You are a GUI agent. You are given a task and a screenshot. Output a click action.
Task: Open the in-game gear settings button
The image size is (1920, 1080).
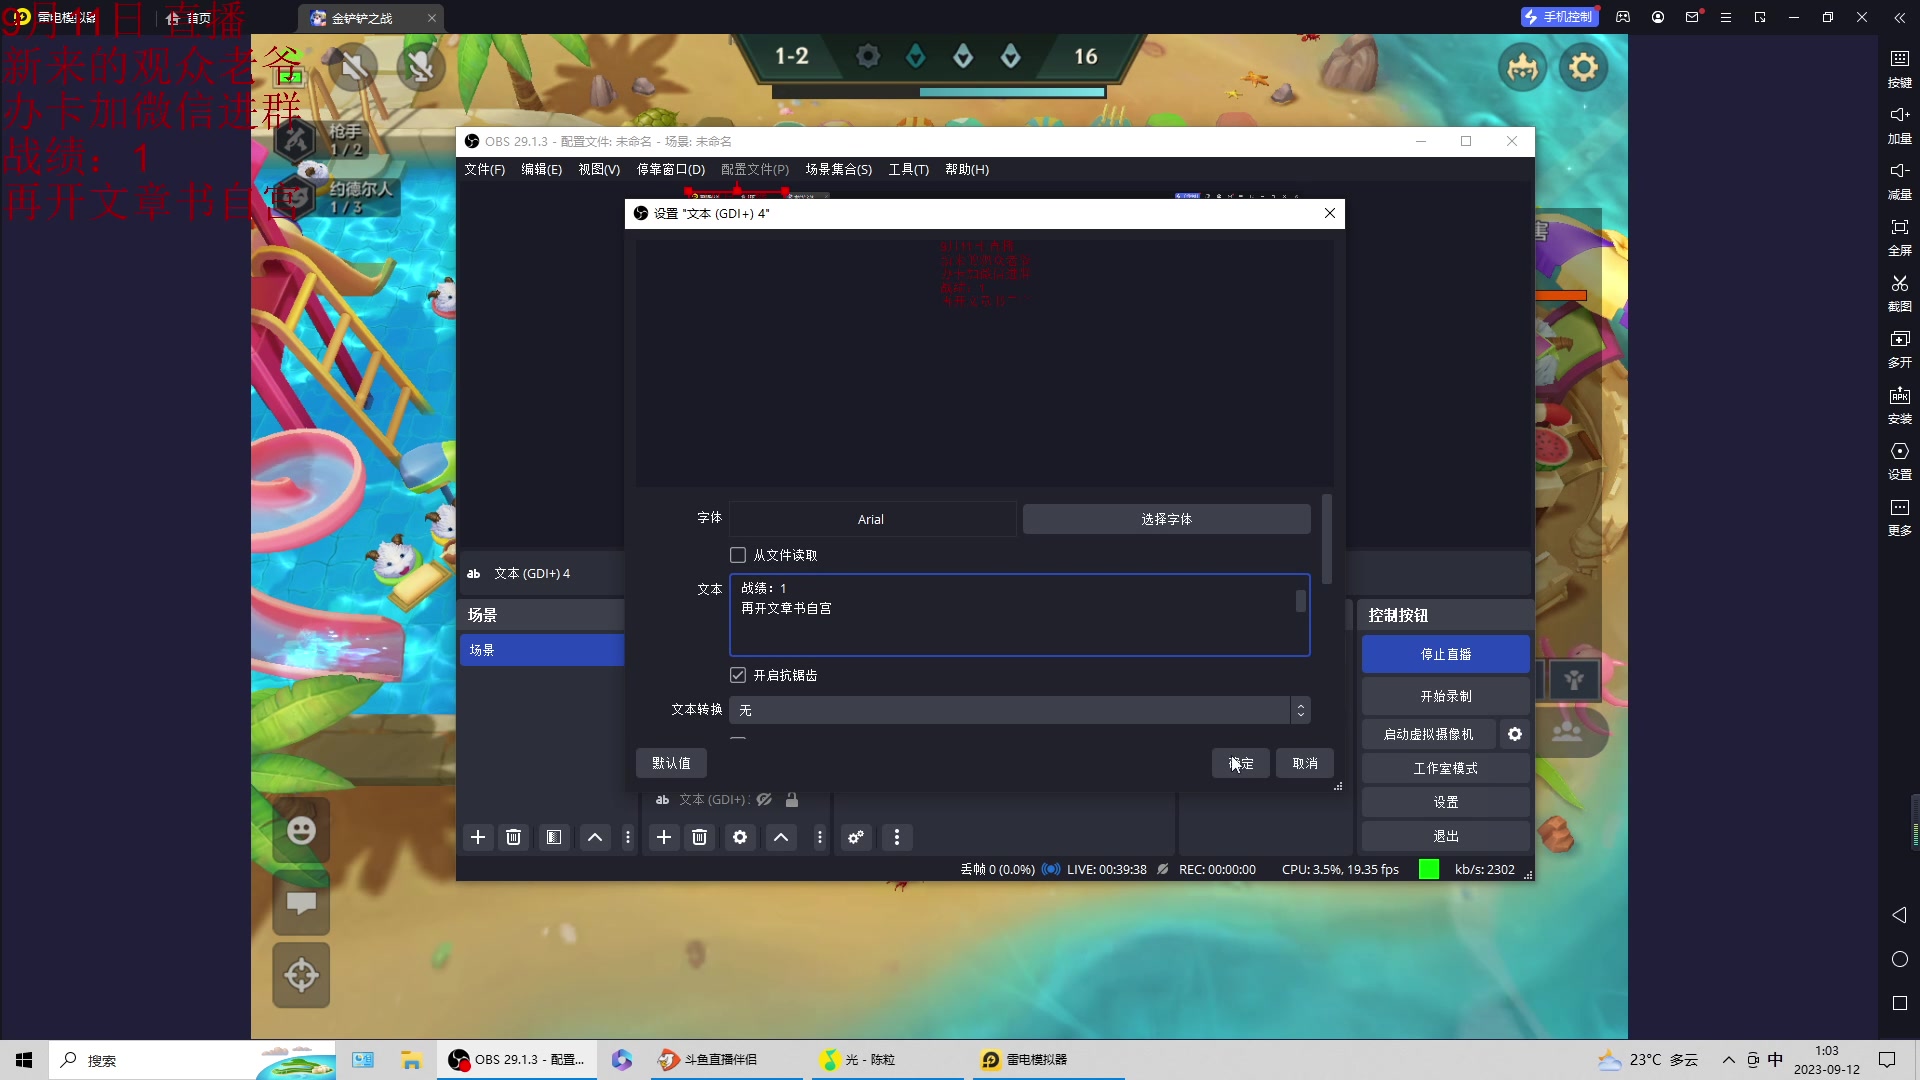[1583, 68]
